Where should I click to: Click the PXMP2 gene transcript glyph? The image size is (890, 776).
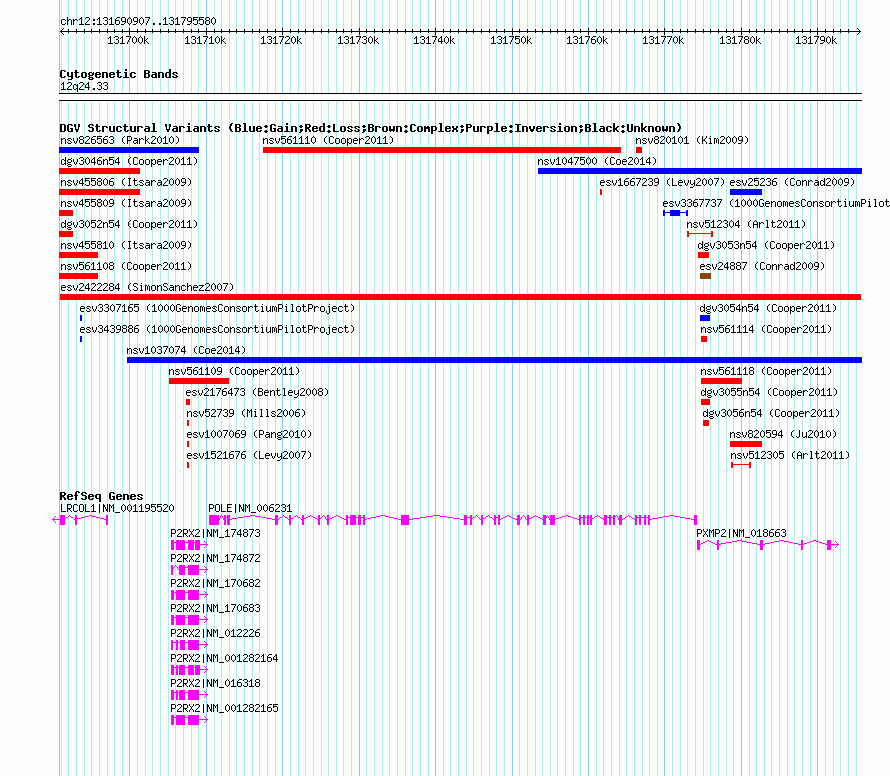[x=768, y=545]
